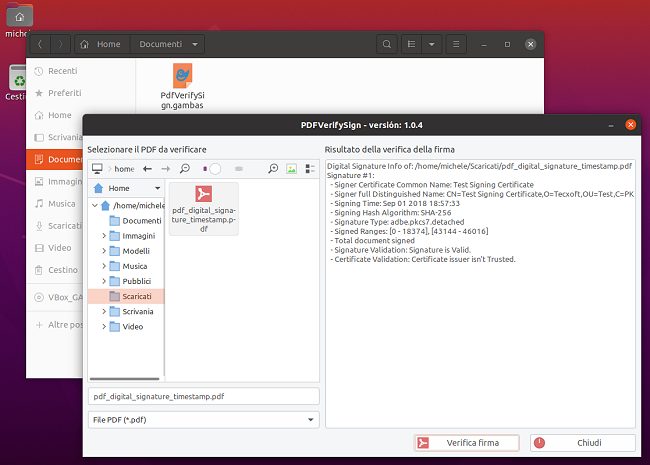Collapse the /home/michele tree node
The height and width of the screenshot is (465, 650).
[x=95, y=206]
